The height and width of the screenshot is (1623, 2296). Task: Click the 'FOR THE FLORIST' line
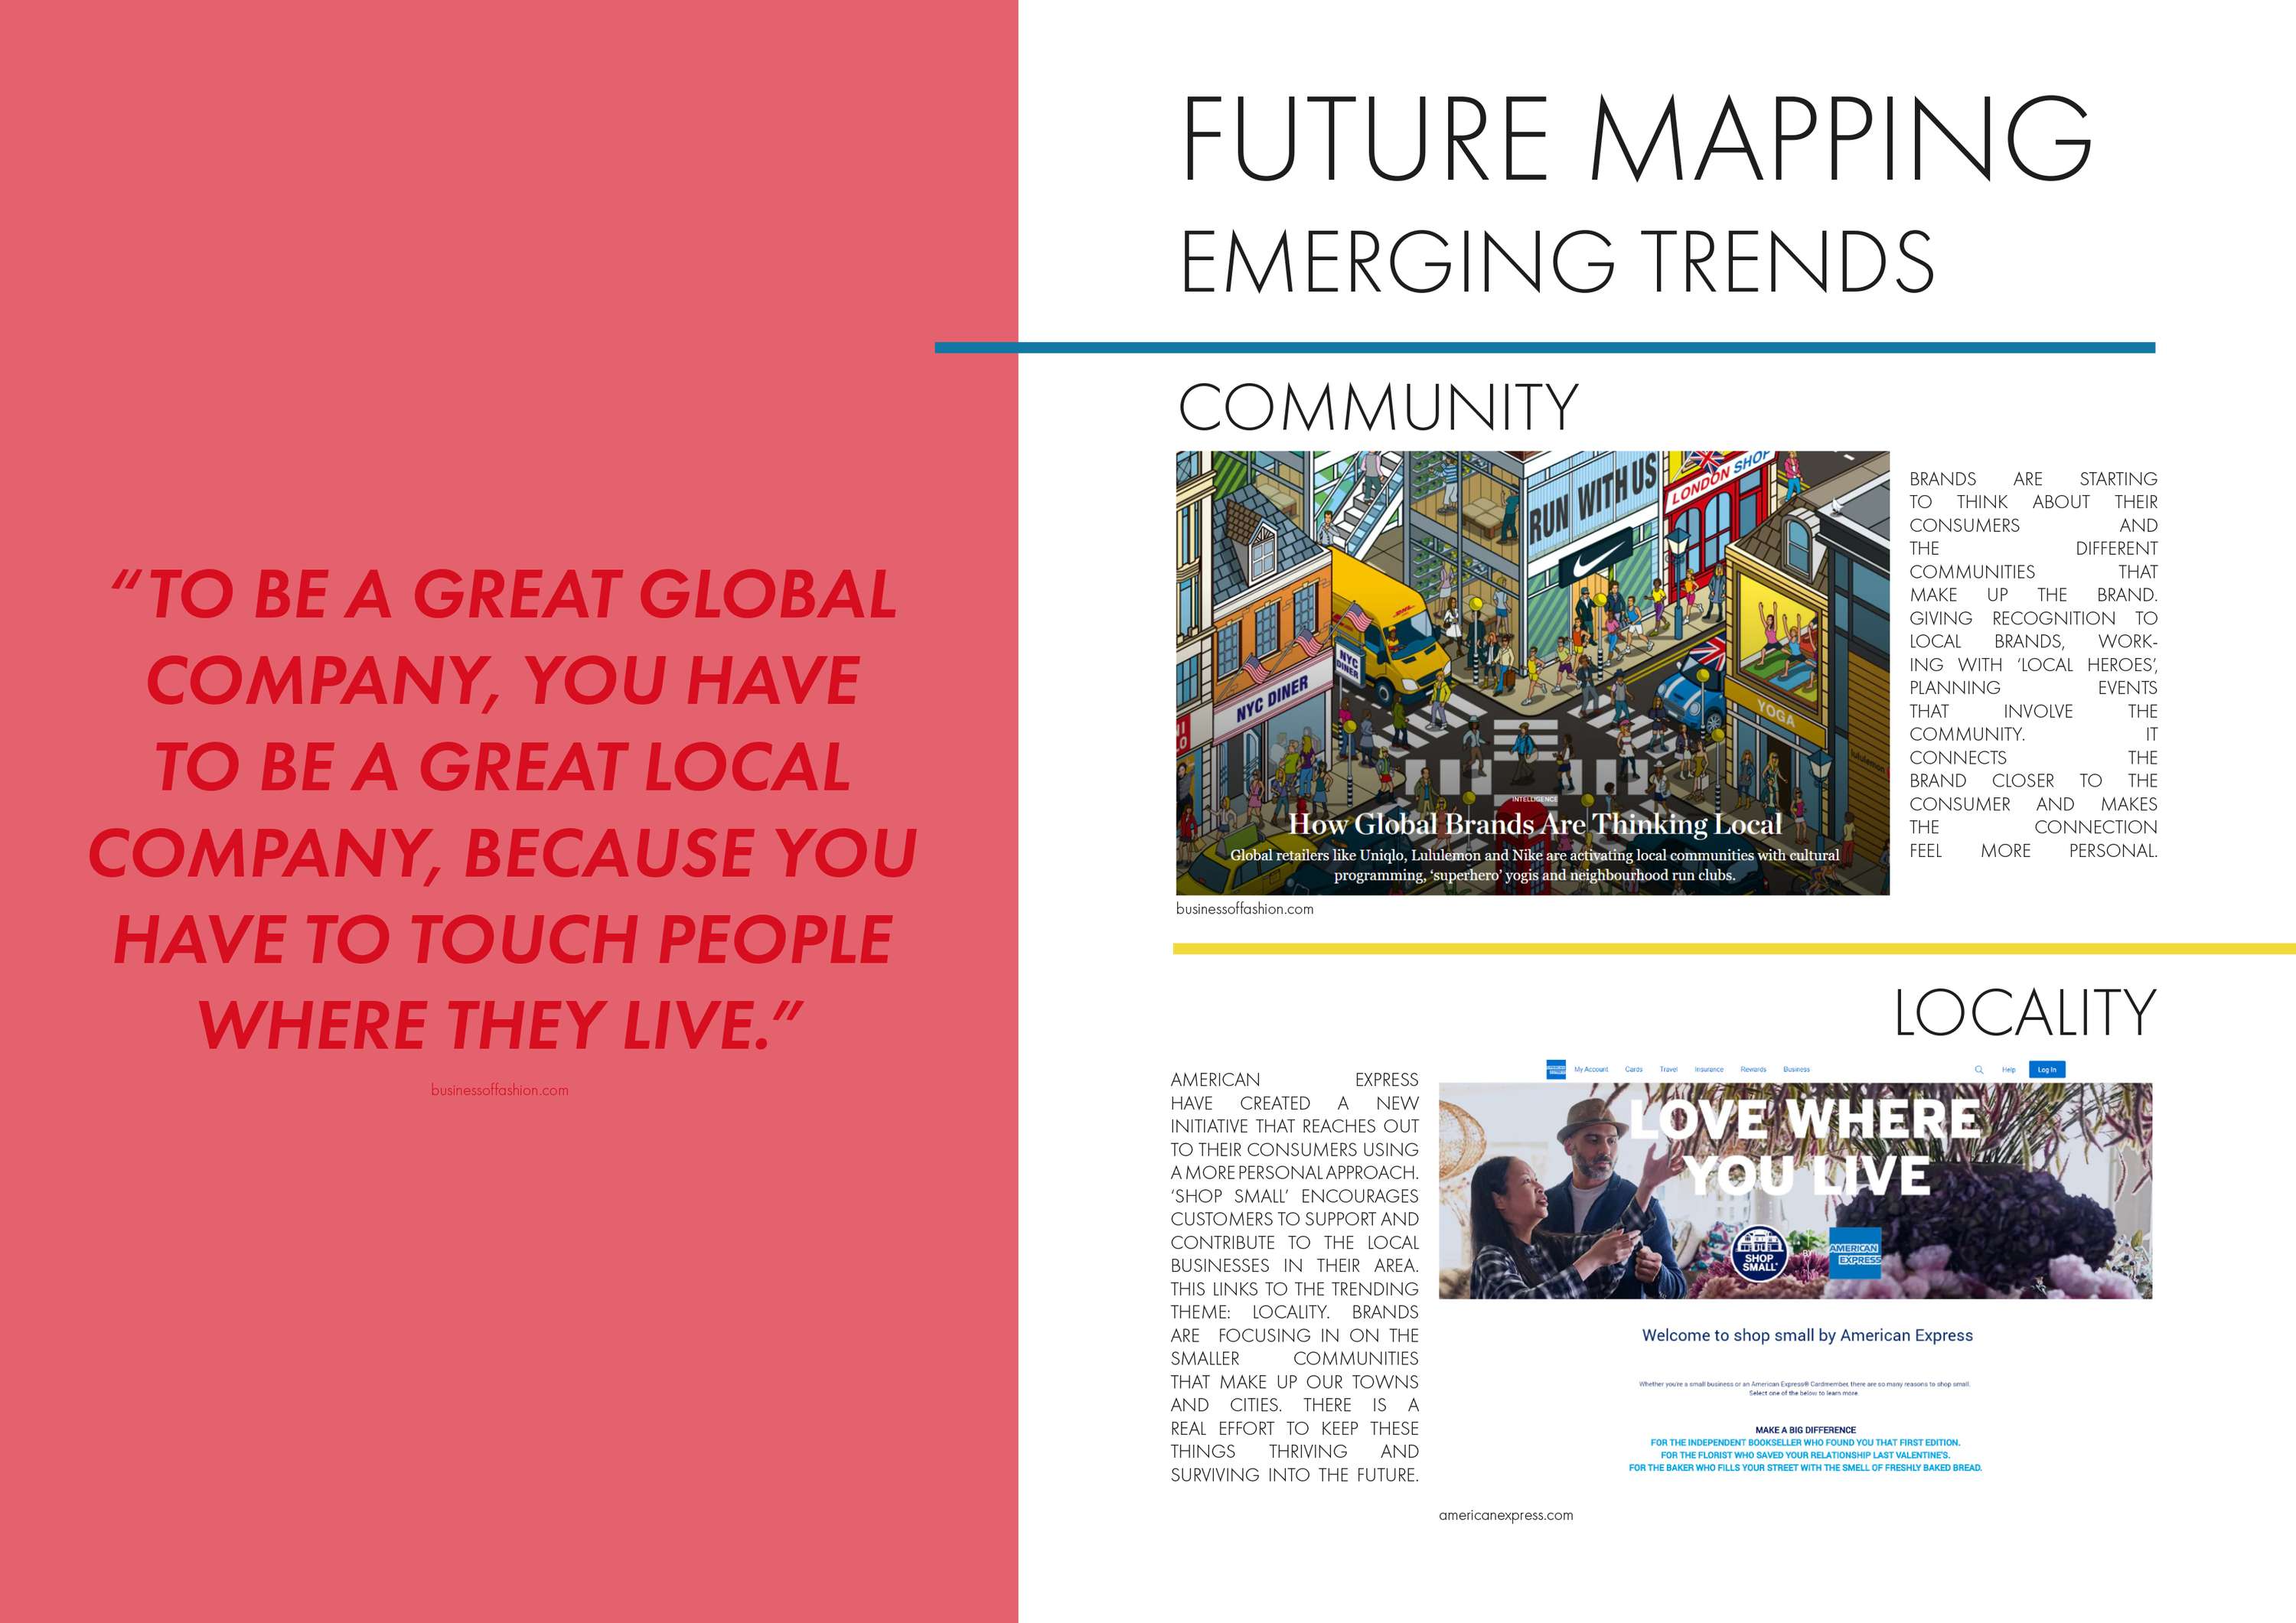click(1805, 1455)
